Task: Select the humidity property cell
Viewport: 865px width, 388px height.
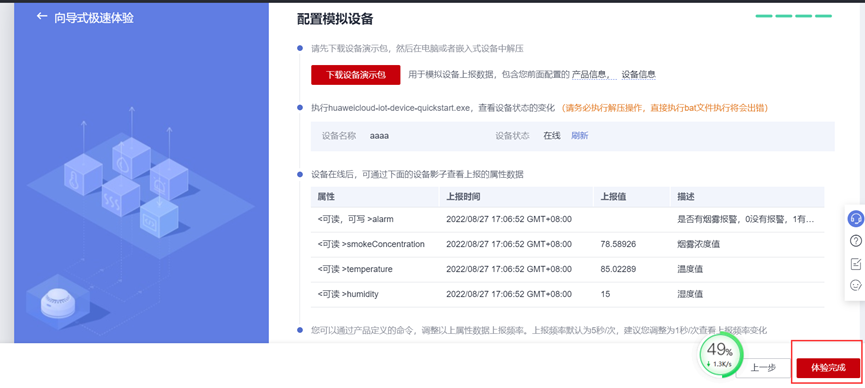Action: tap(348, 294)
